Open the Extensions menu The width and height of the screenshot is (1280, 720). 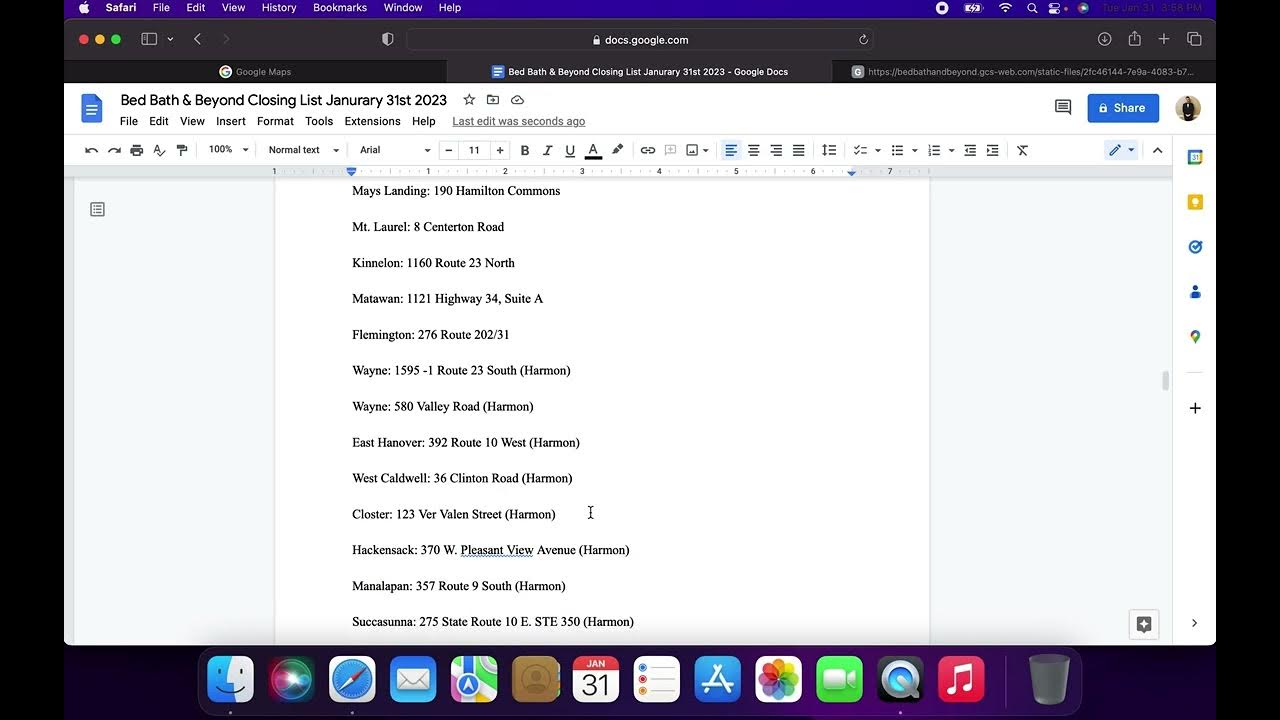pyautogui.click(x=372, y=121)
